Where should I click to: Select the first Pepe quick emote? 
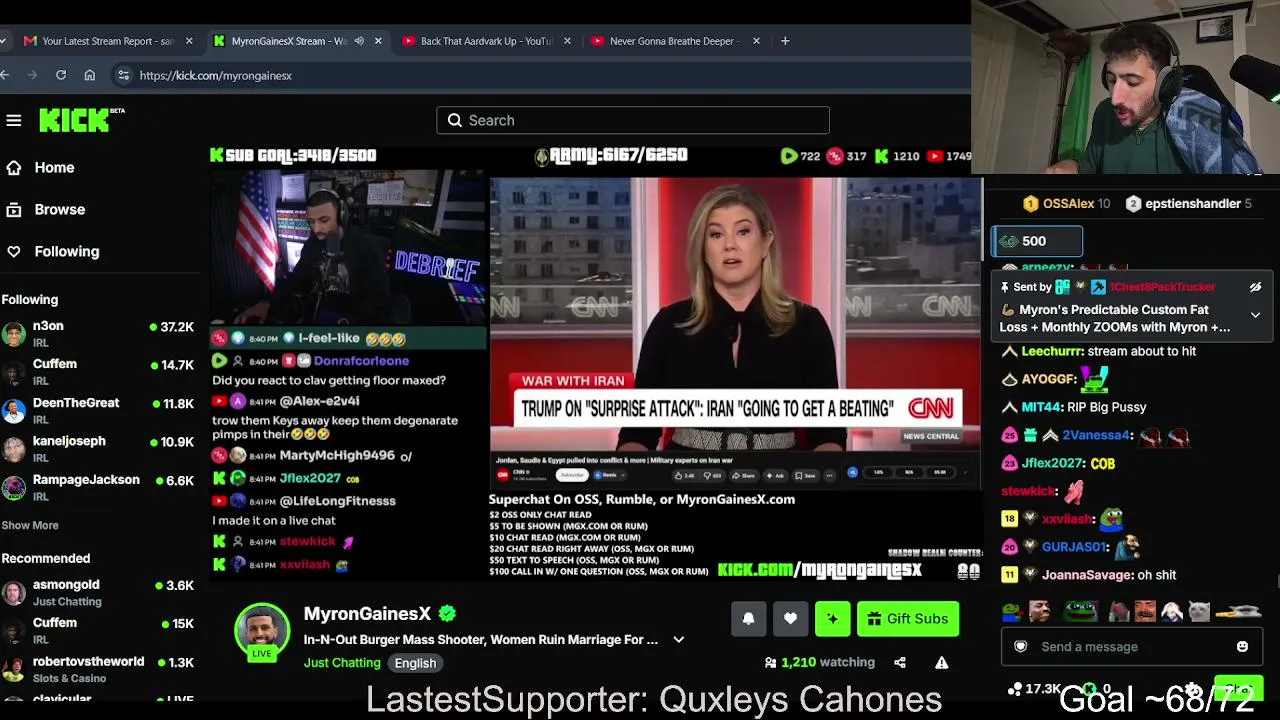(x=1013, y=611)
